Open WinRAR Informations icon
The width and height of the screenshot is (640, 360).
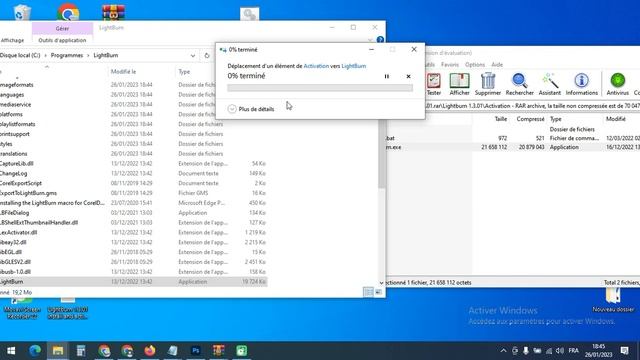click(x=582, y=84)
